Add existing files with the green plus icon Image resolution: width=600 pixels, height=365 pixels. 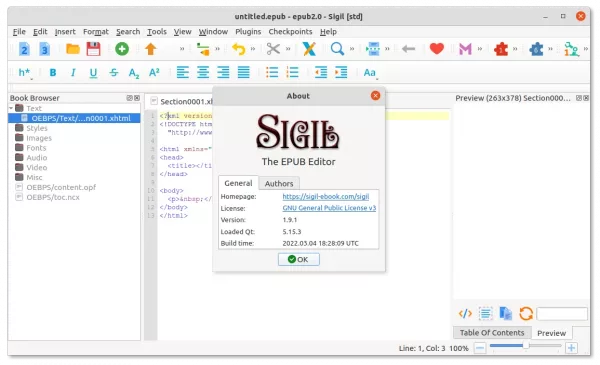click(x=122, y=49)
